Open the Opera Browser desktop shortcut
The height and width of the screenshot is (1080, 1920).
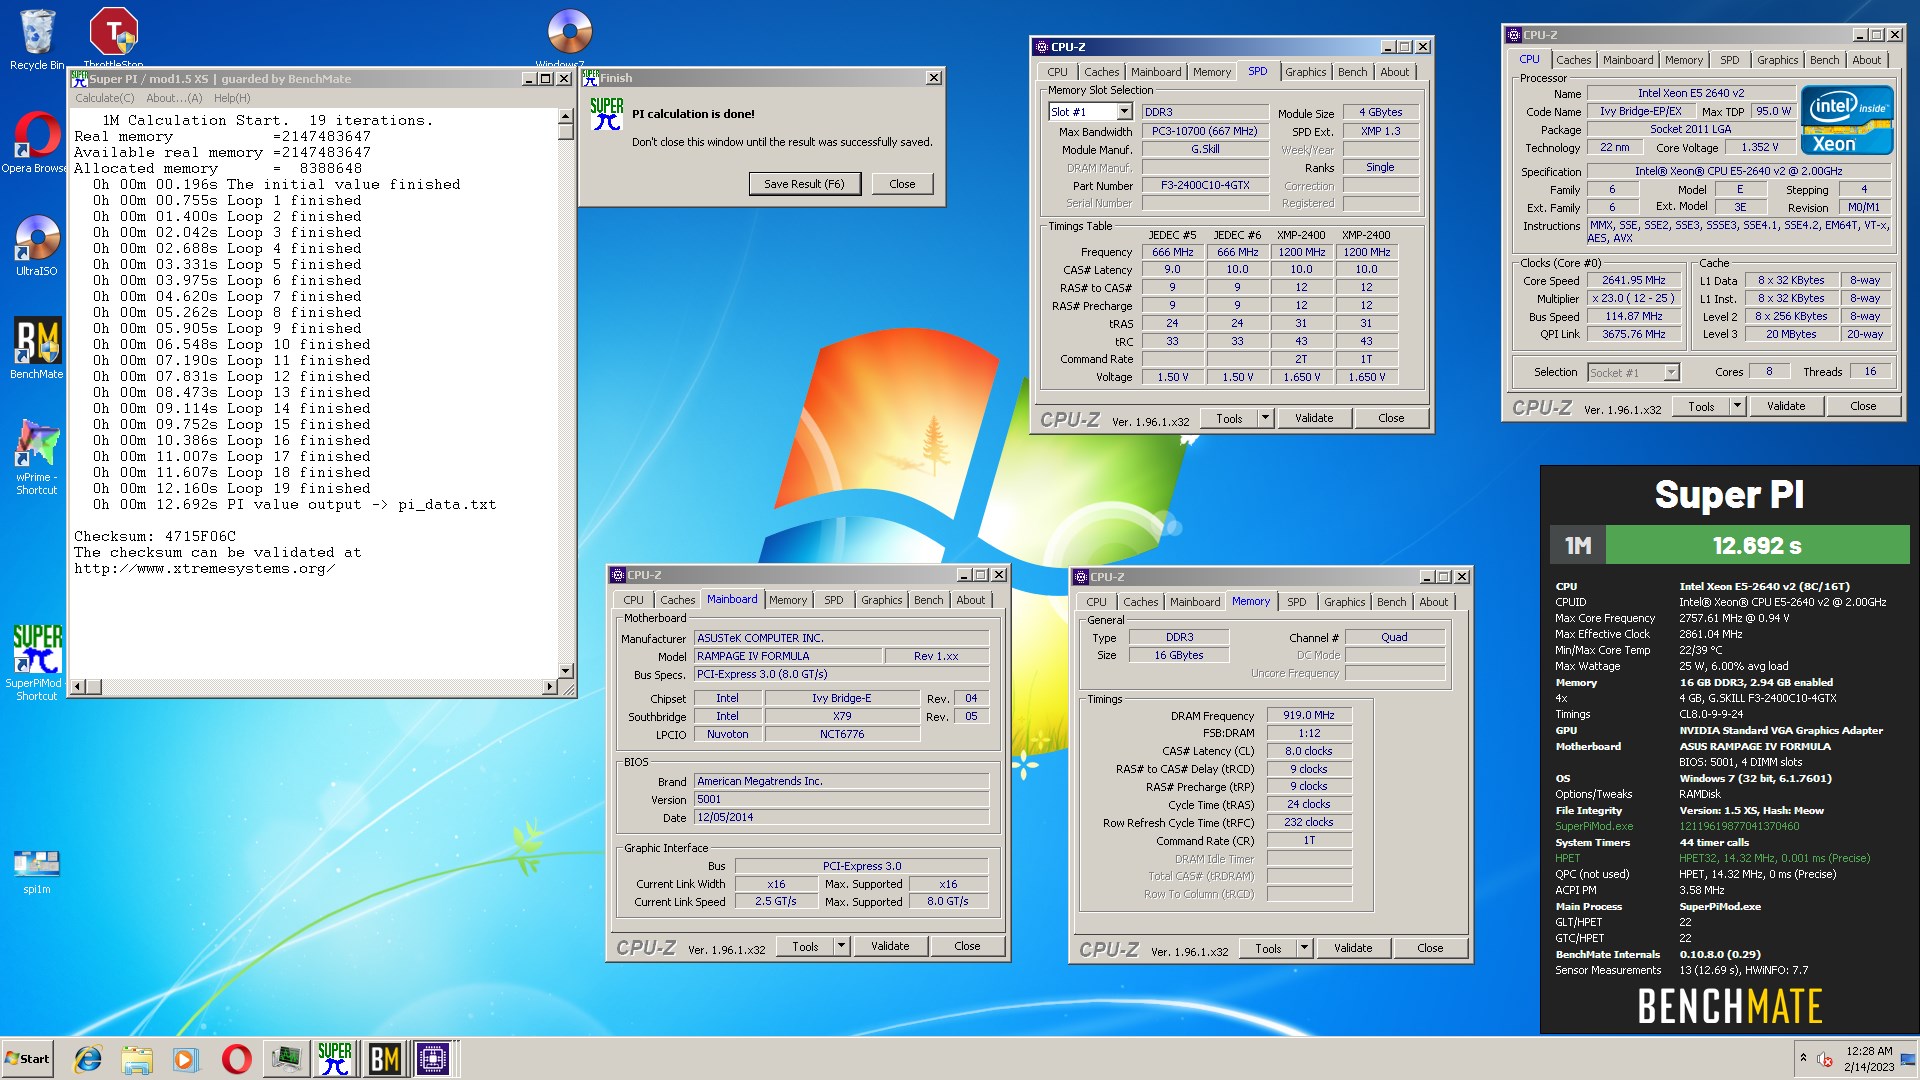coord(37,142)
